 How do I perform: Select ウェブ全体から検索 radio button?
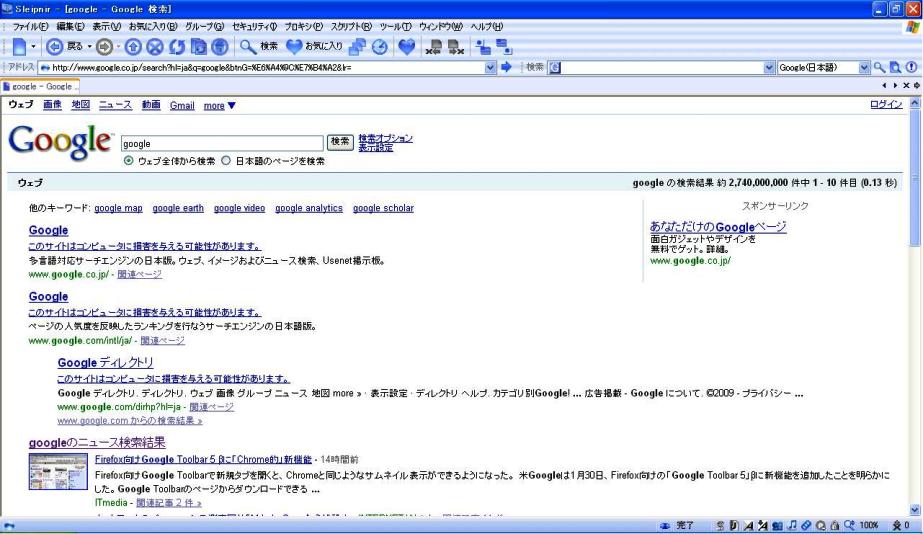click(128, 161)
